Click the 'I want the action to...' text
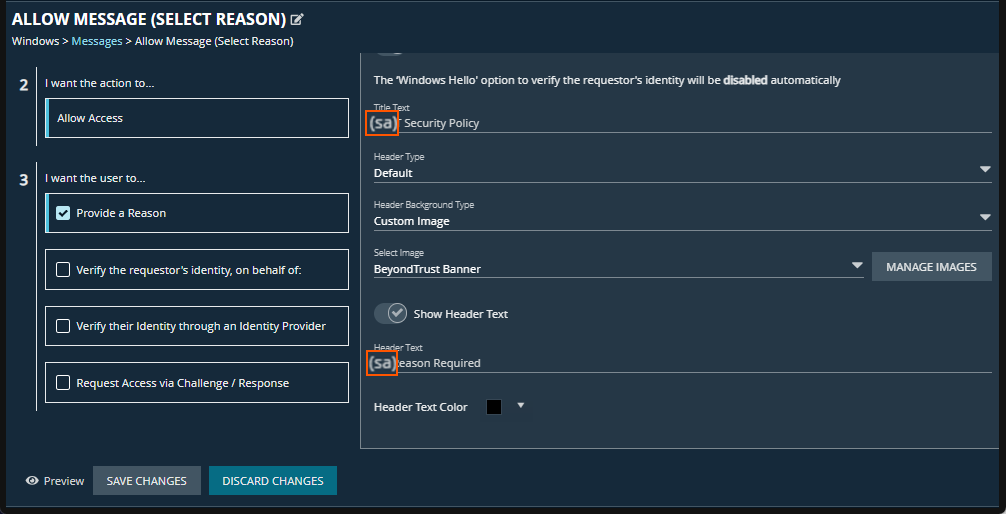The height and width of the screenshot is (514, 1006). click(x=99, y=83)
